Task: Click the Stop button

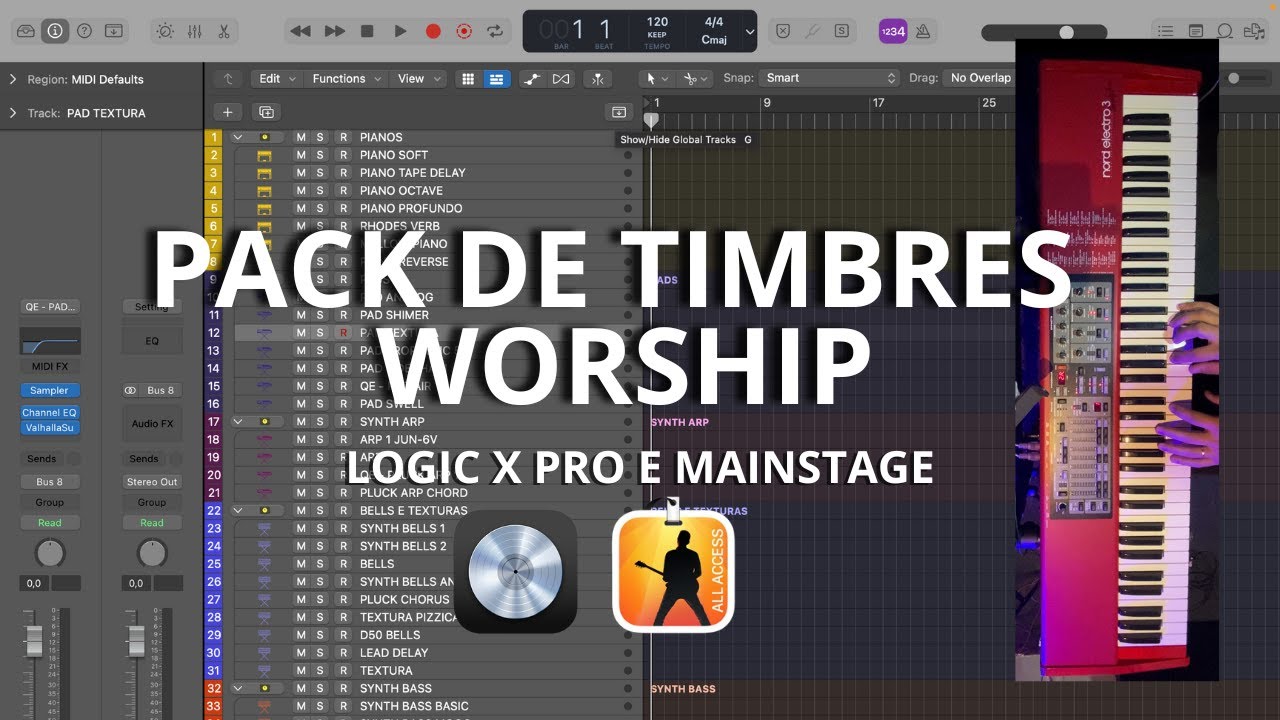Action: 367,31
